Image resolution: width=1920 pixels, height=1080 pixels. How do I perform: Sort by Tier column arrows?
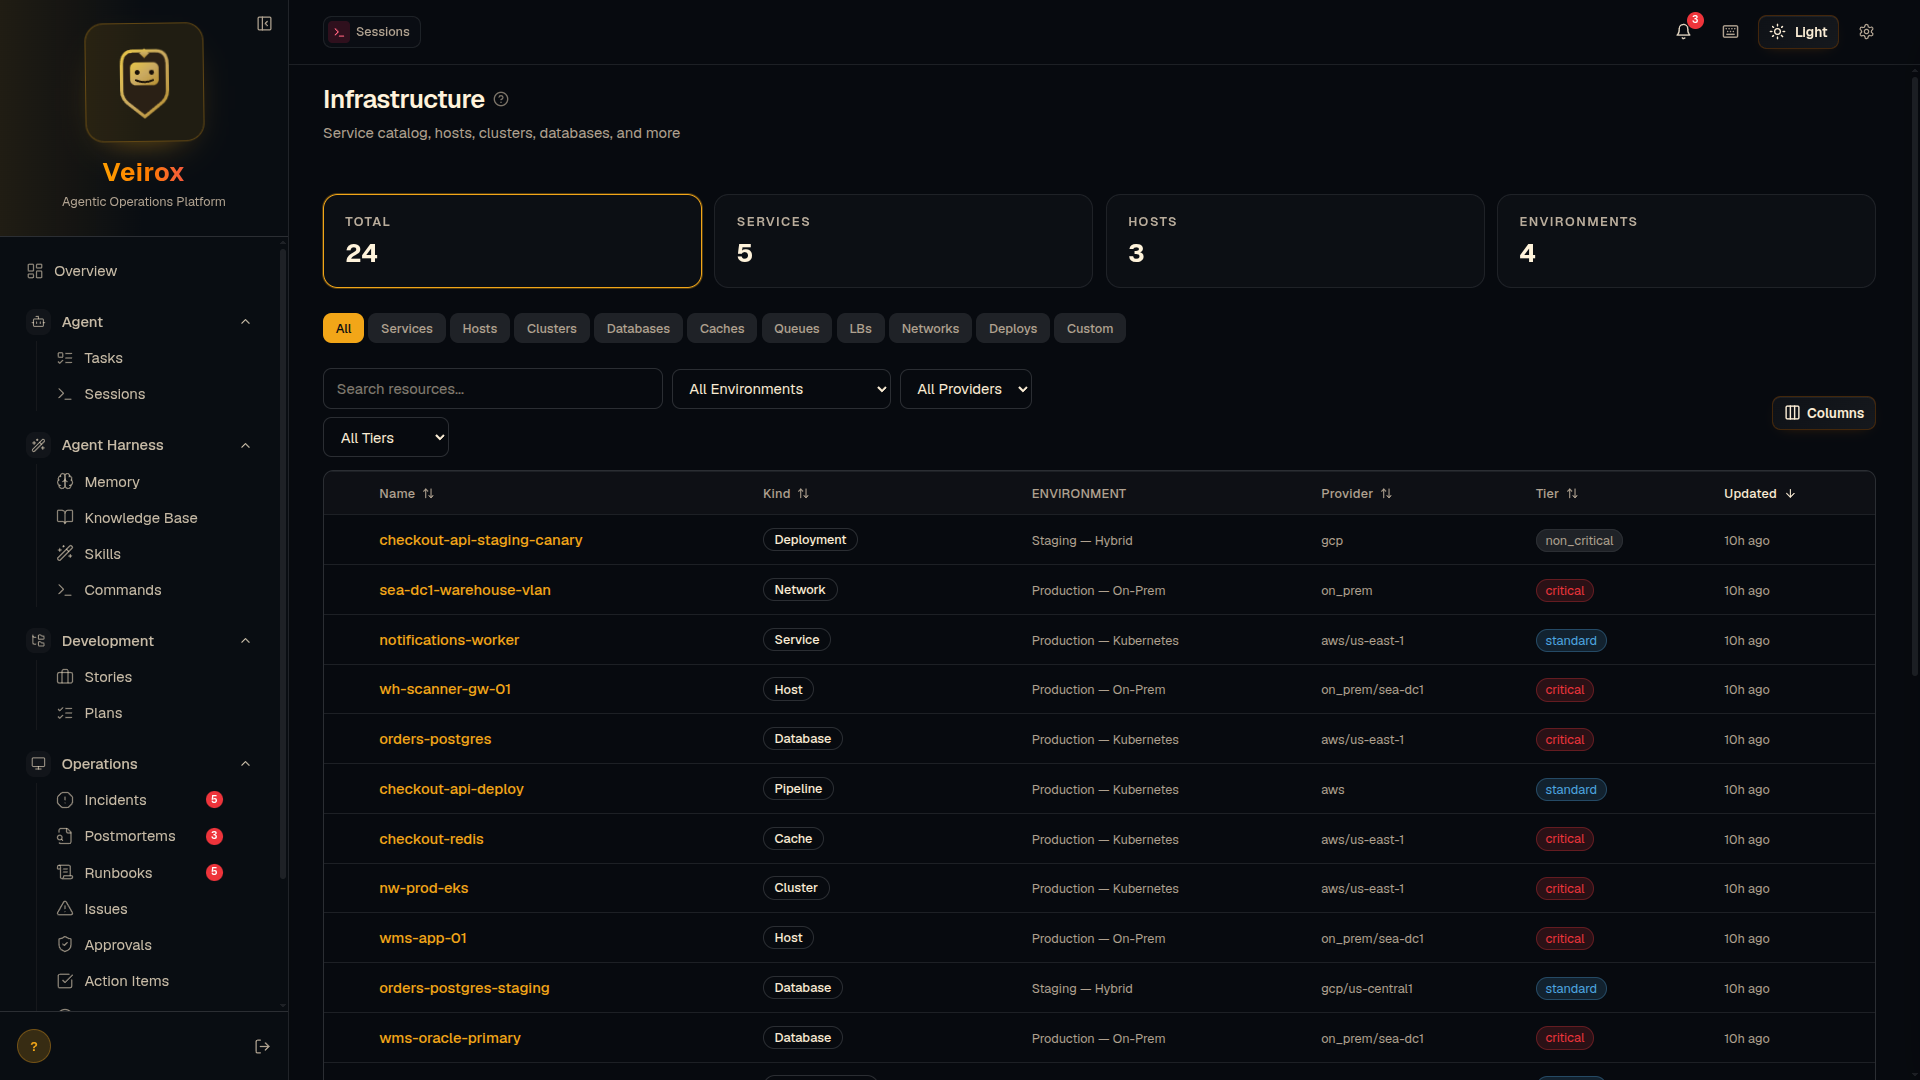pyautogui.click(x=1572, y=494)
